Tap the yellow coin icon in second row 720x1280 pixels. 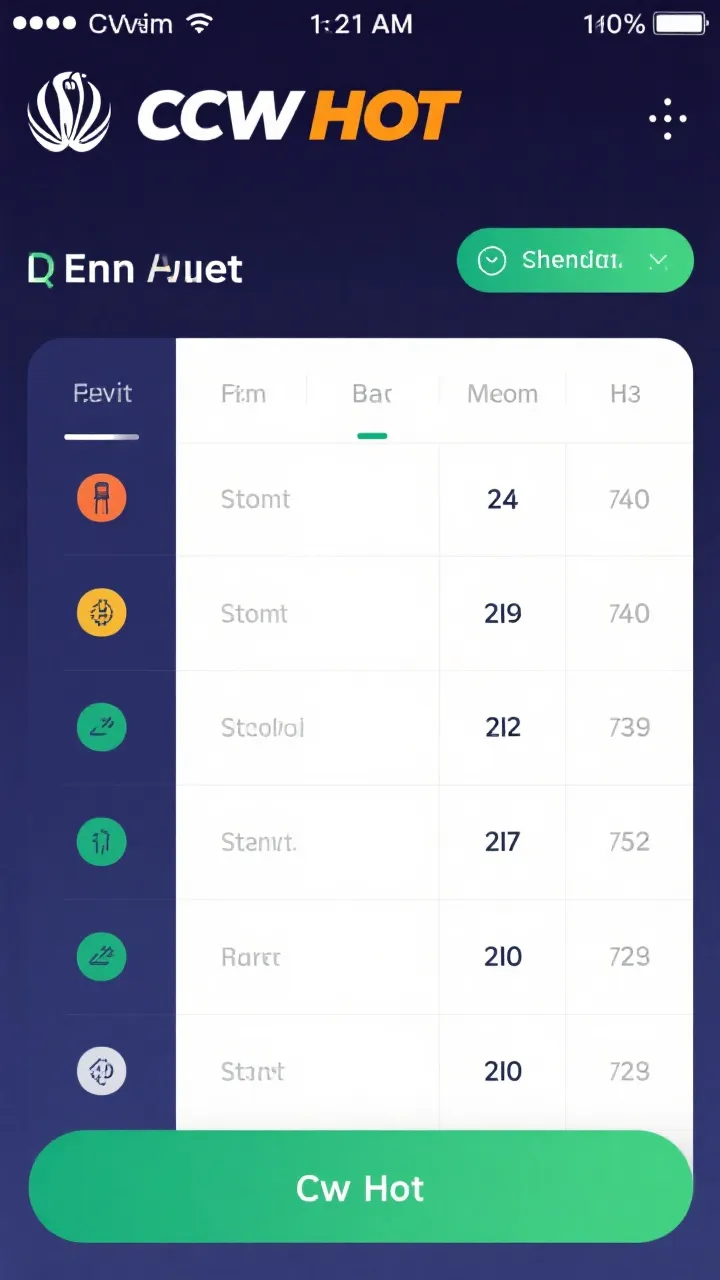pyautogui.click(x=102, y=613)
